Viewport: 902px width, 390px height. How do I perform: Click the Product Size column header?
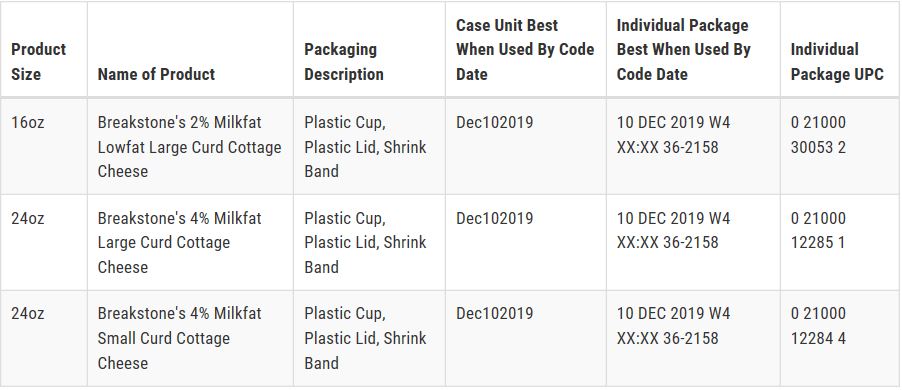39,62
